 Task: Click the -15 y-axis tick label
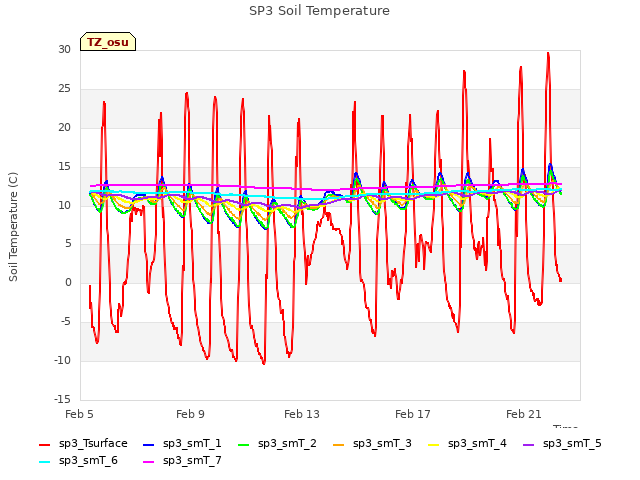[x=62, y=399]
